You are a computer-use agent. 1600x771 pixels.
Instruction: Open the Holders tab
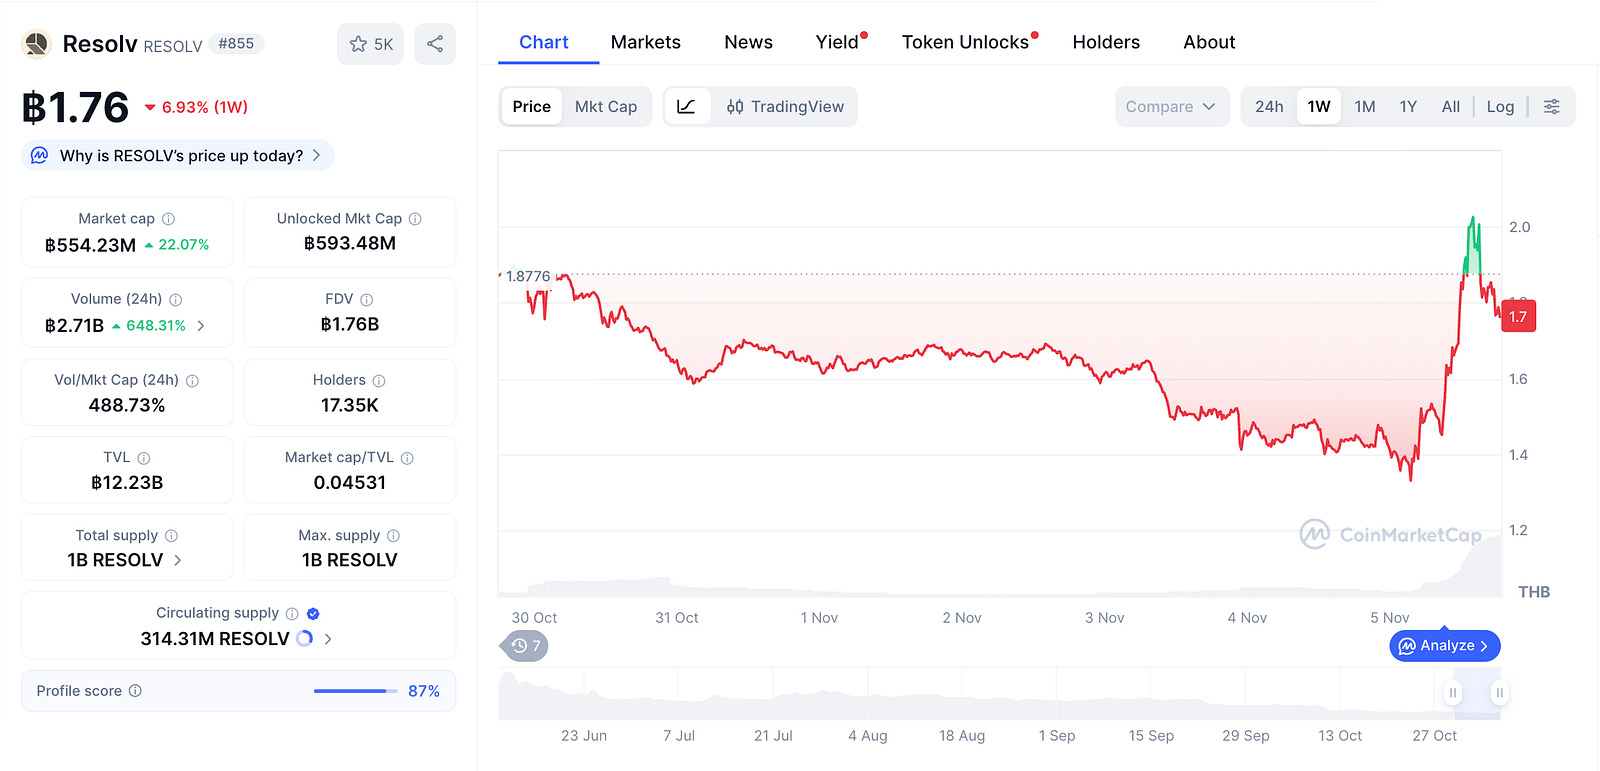pyautogui.click(x=1106, y=42)
